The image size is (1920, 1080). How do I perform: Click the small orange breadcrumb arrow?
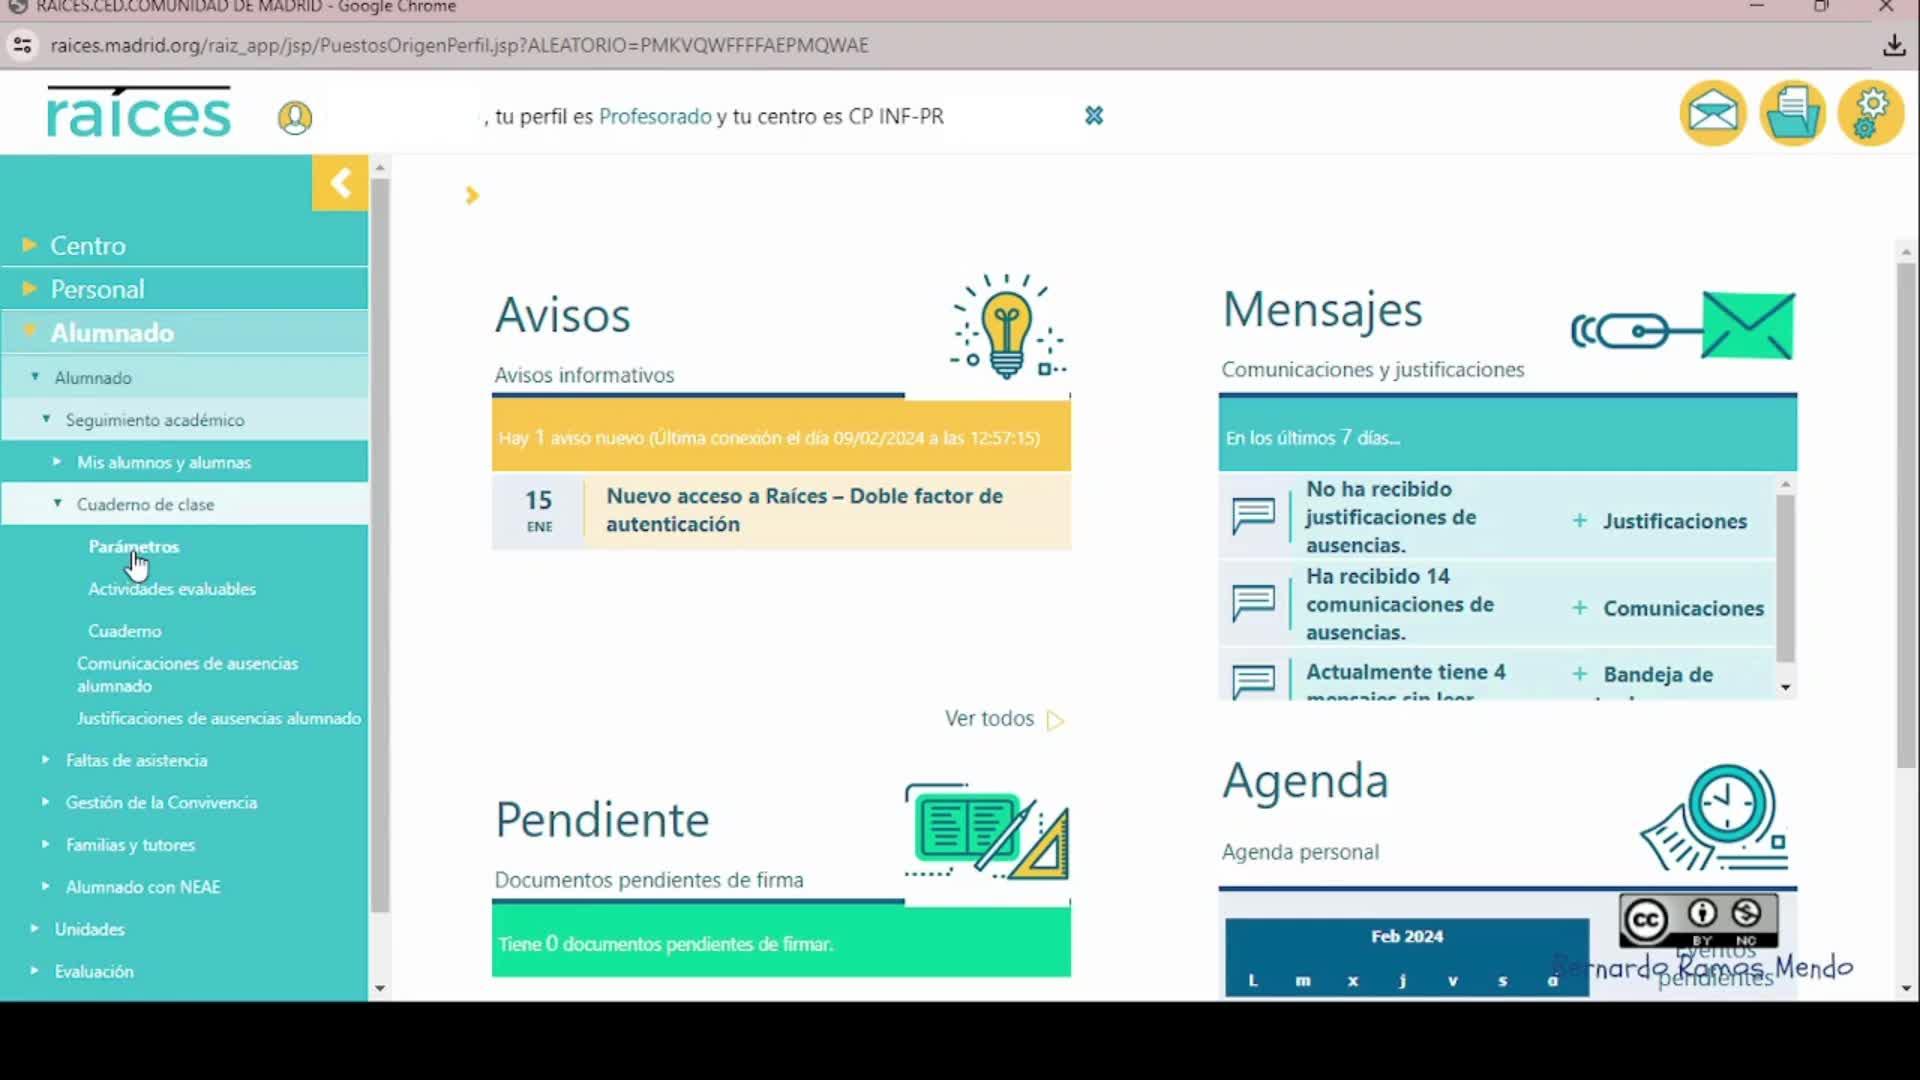coord(472,195)
